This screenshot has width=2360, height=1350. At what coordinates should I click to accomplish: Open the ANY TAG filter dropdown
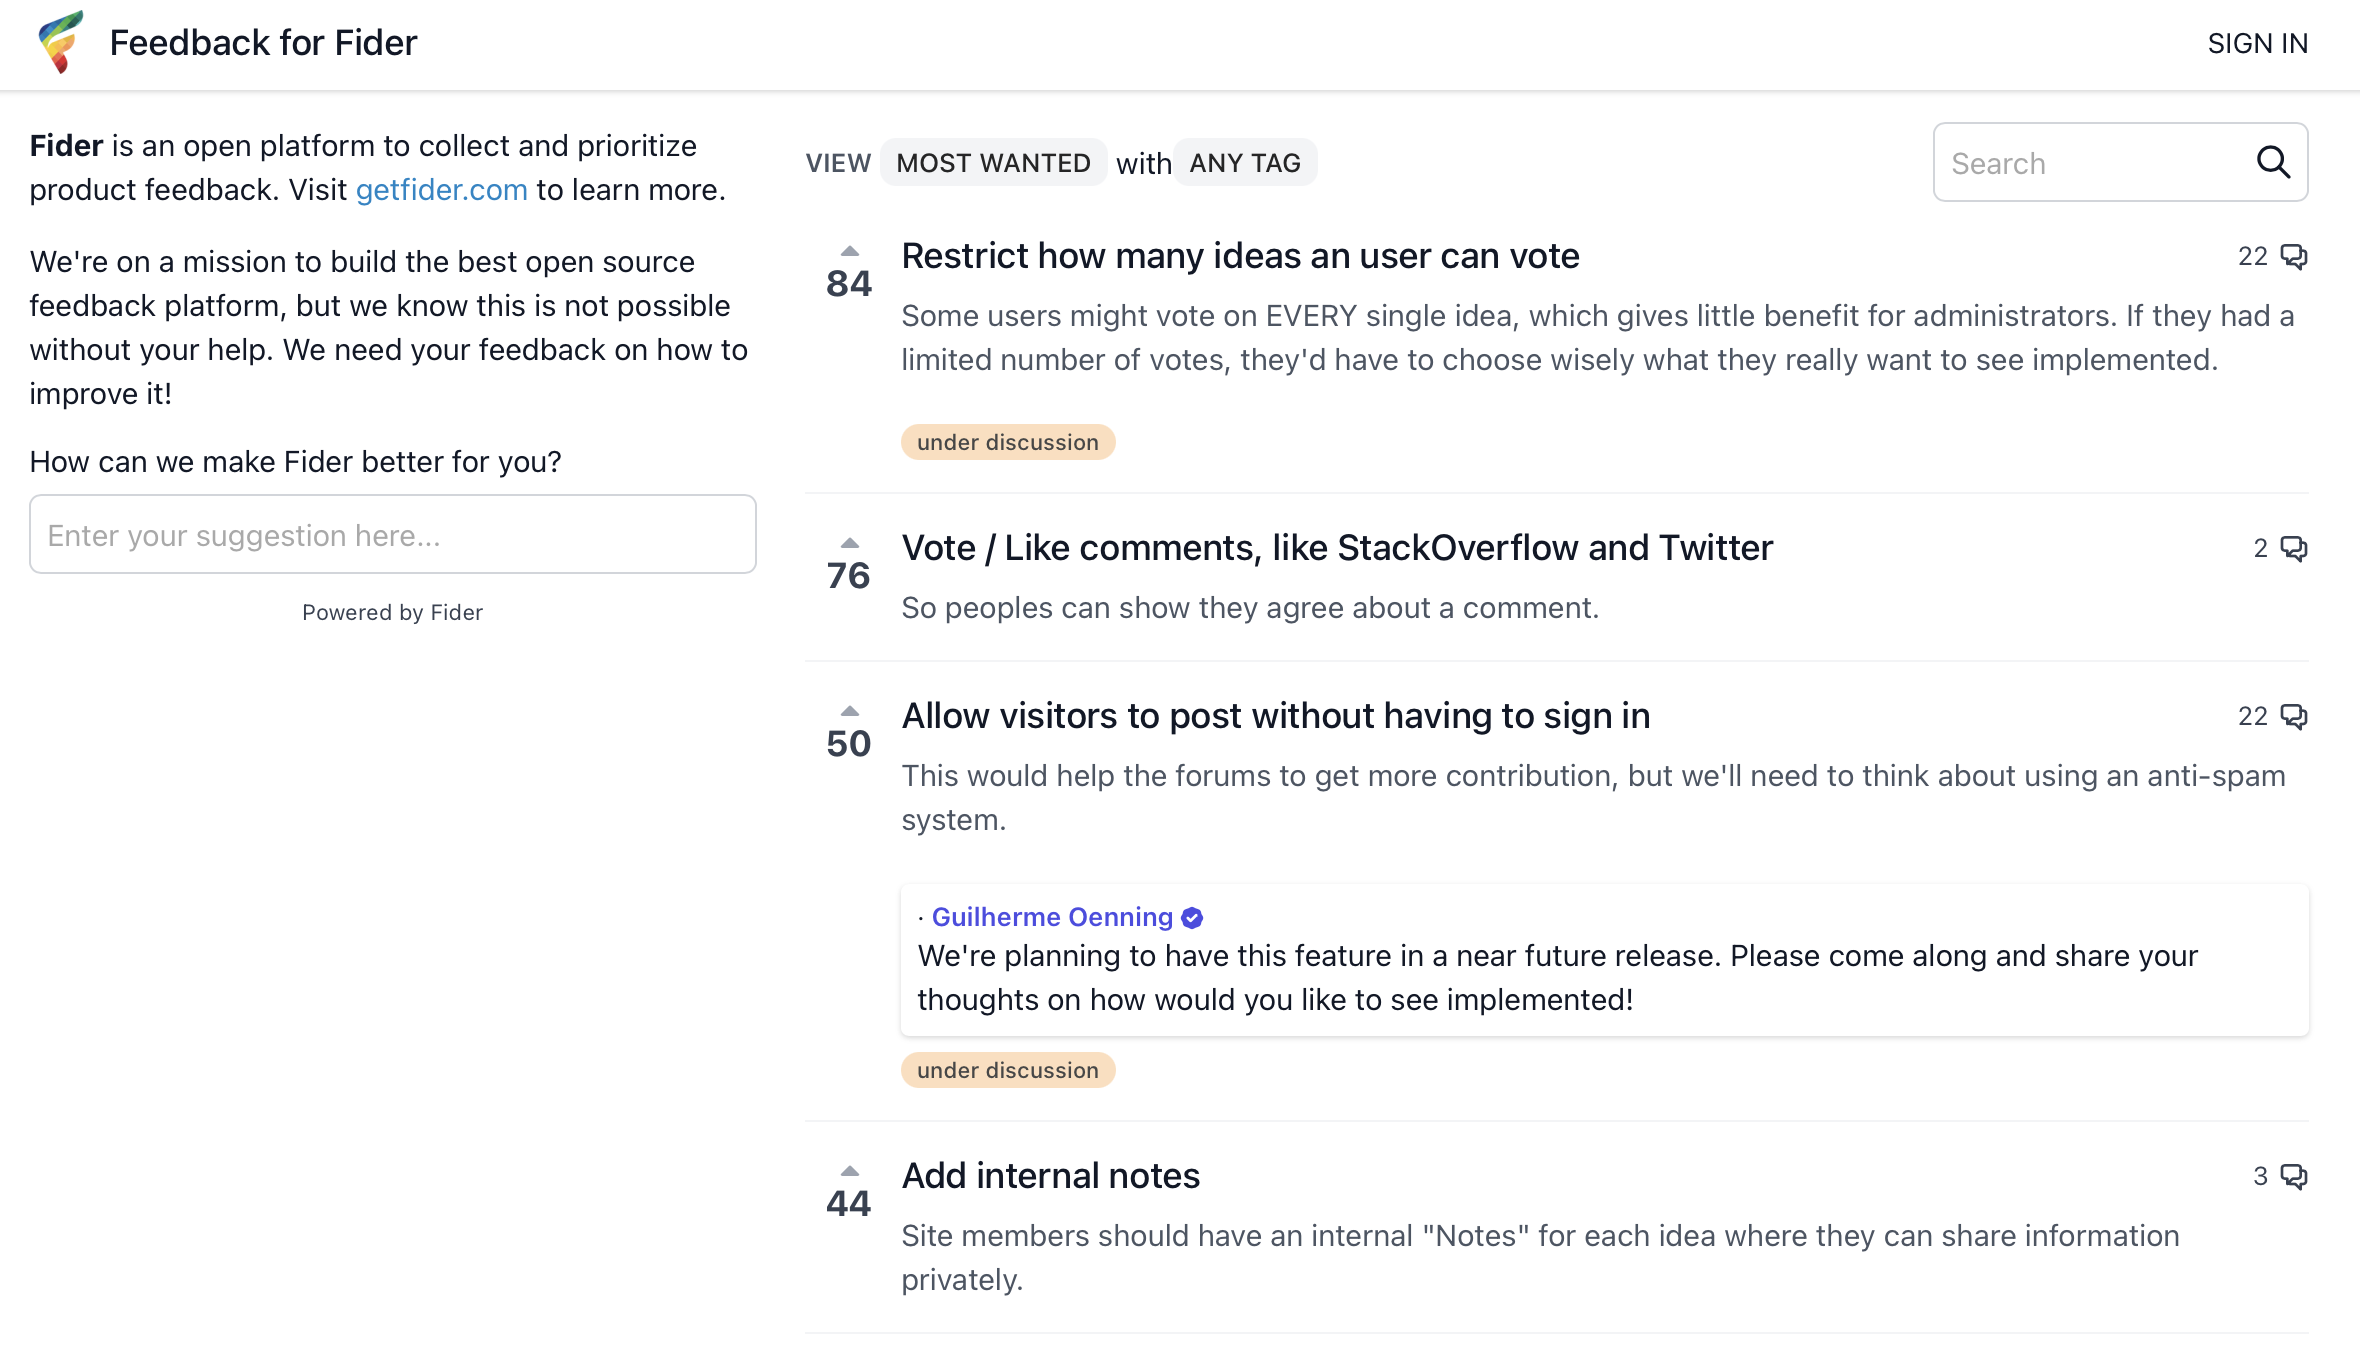click(1245, 163)
